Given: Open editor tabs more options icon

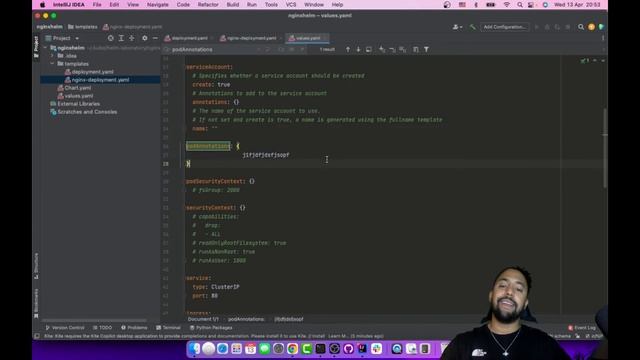Looking at the screenshot, I should (x=603, y=38).
